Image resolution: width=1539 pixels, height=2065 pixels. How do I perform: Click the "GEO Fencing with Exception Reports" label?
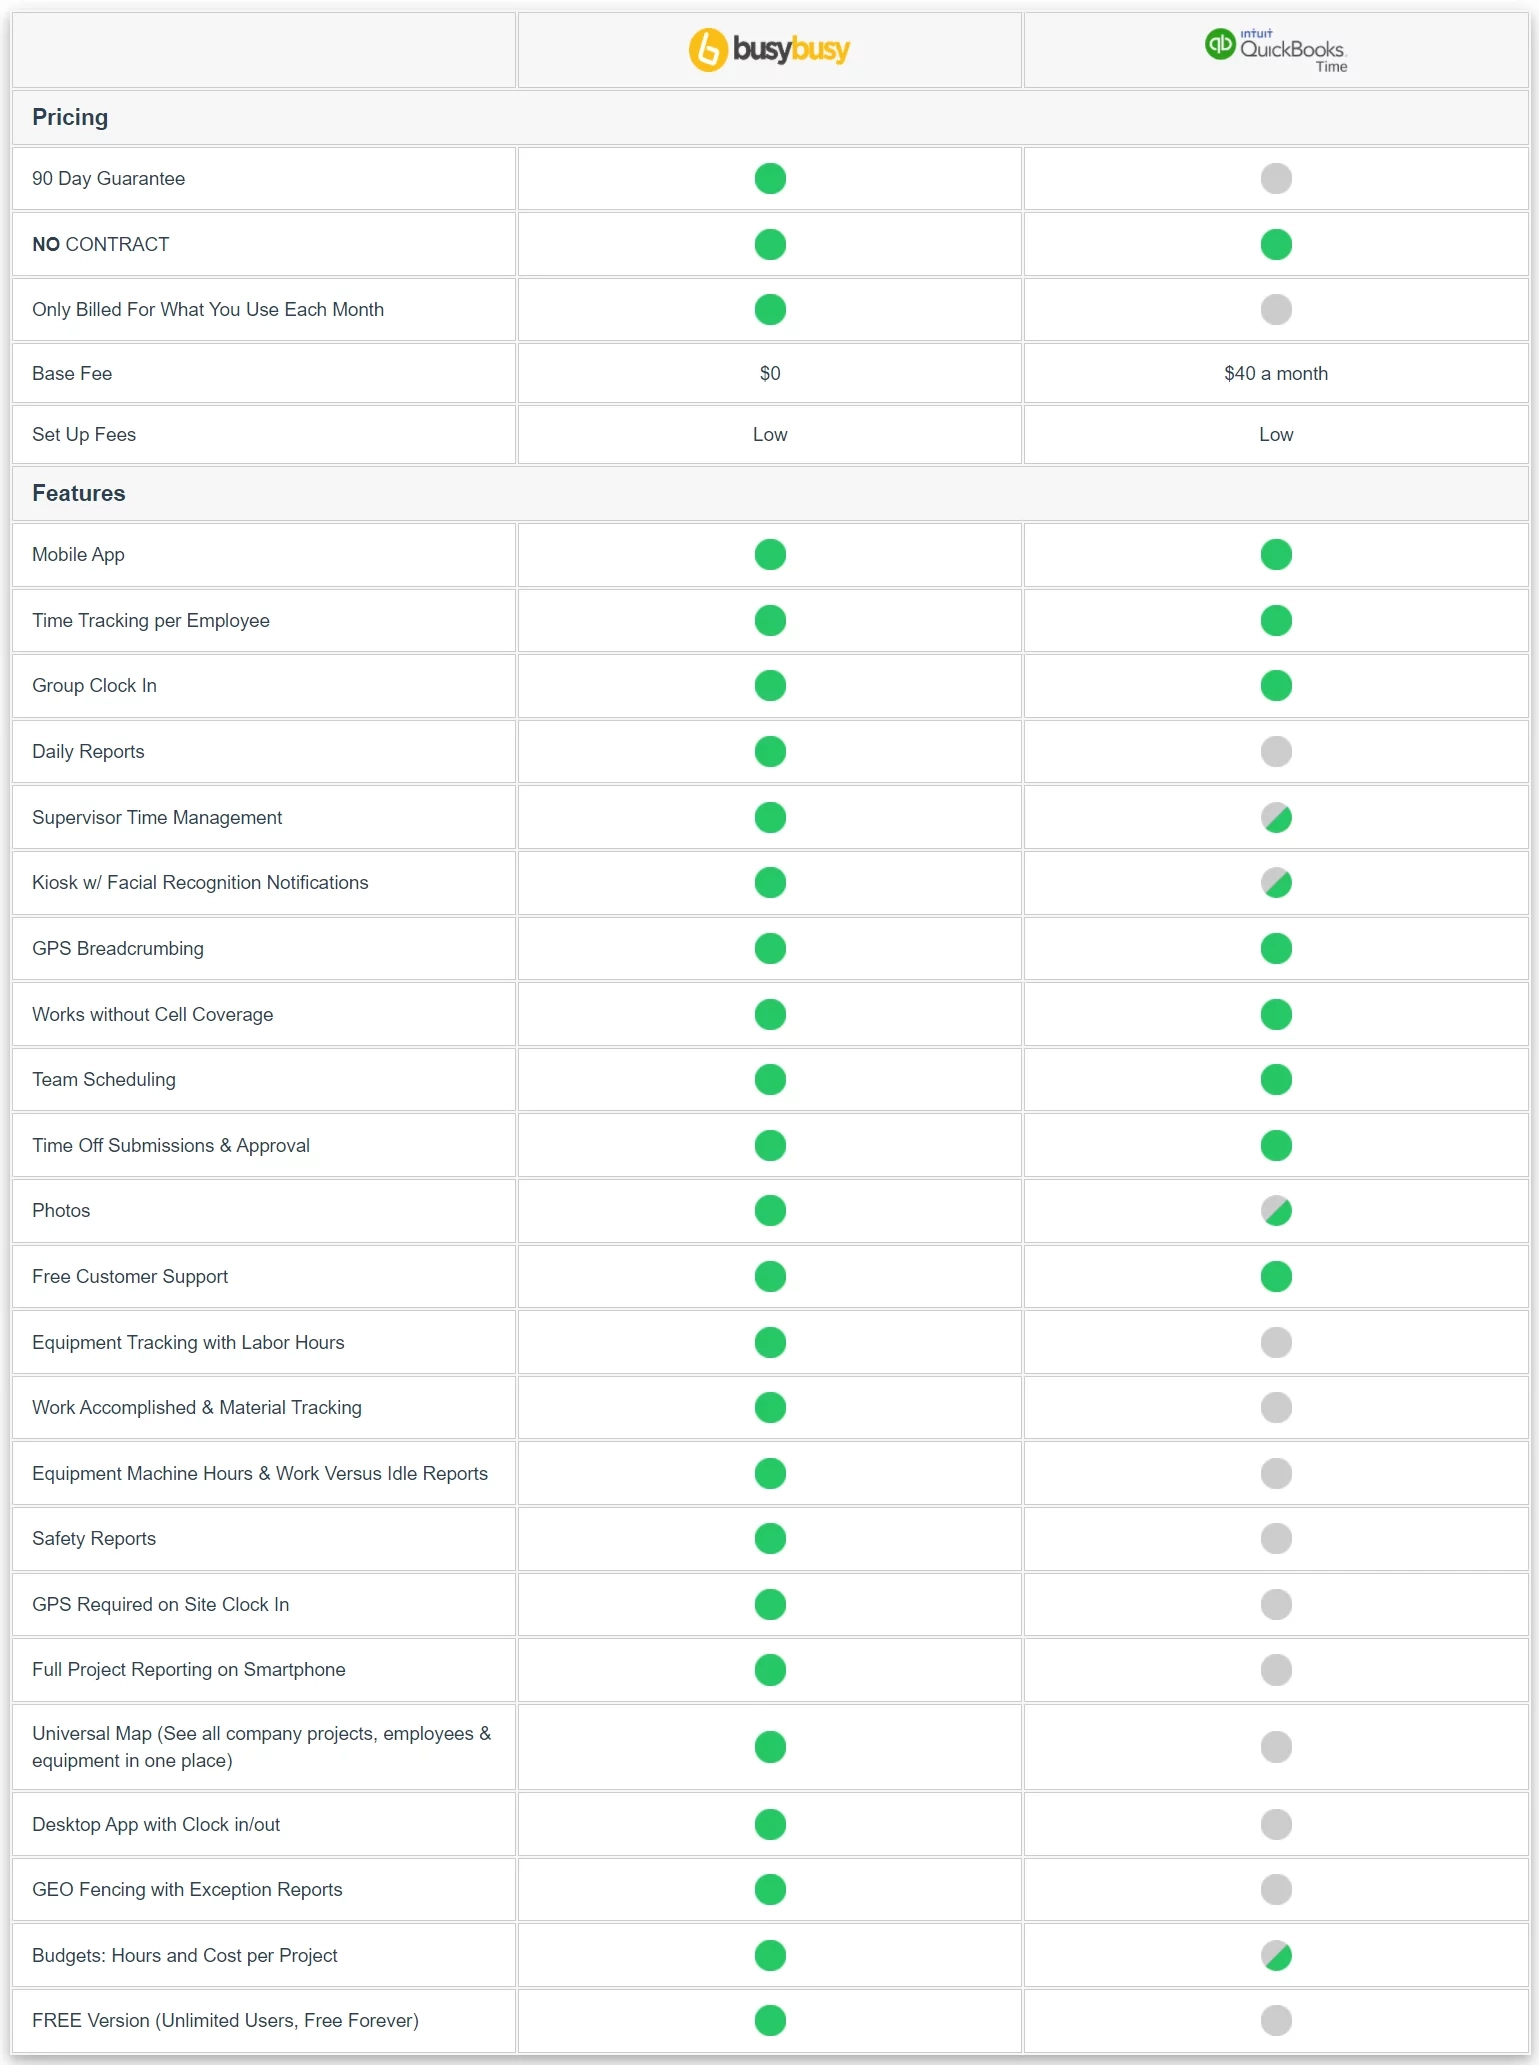pyautogui.click(x=187, y=1889)
